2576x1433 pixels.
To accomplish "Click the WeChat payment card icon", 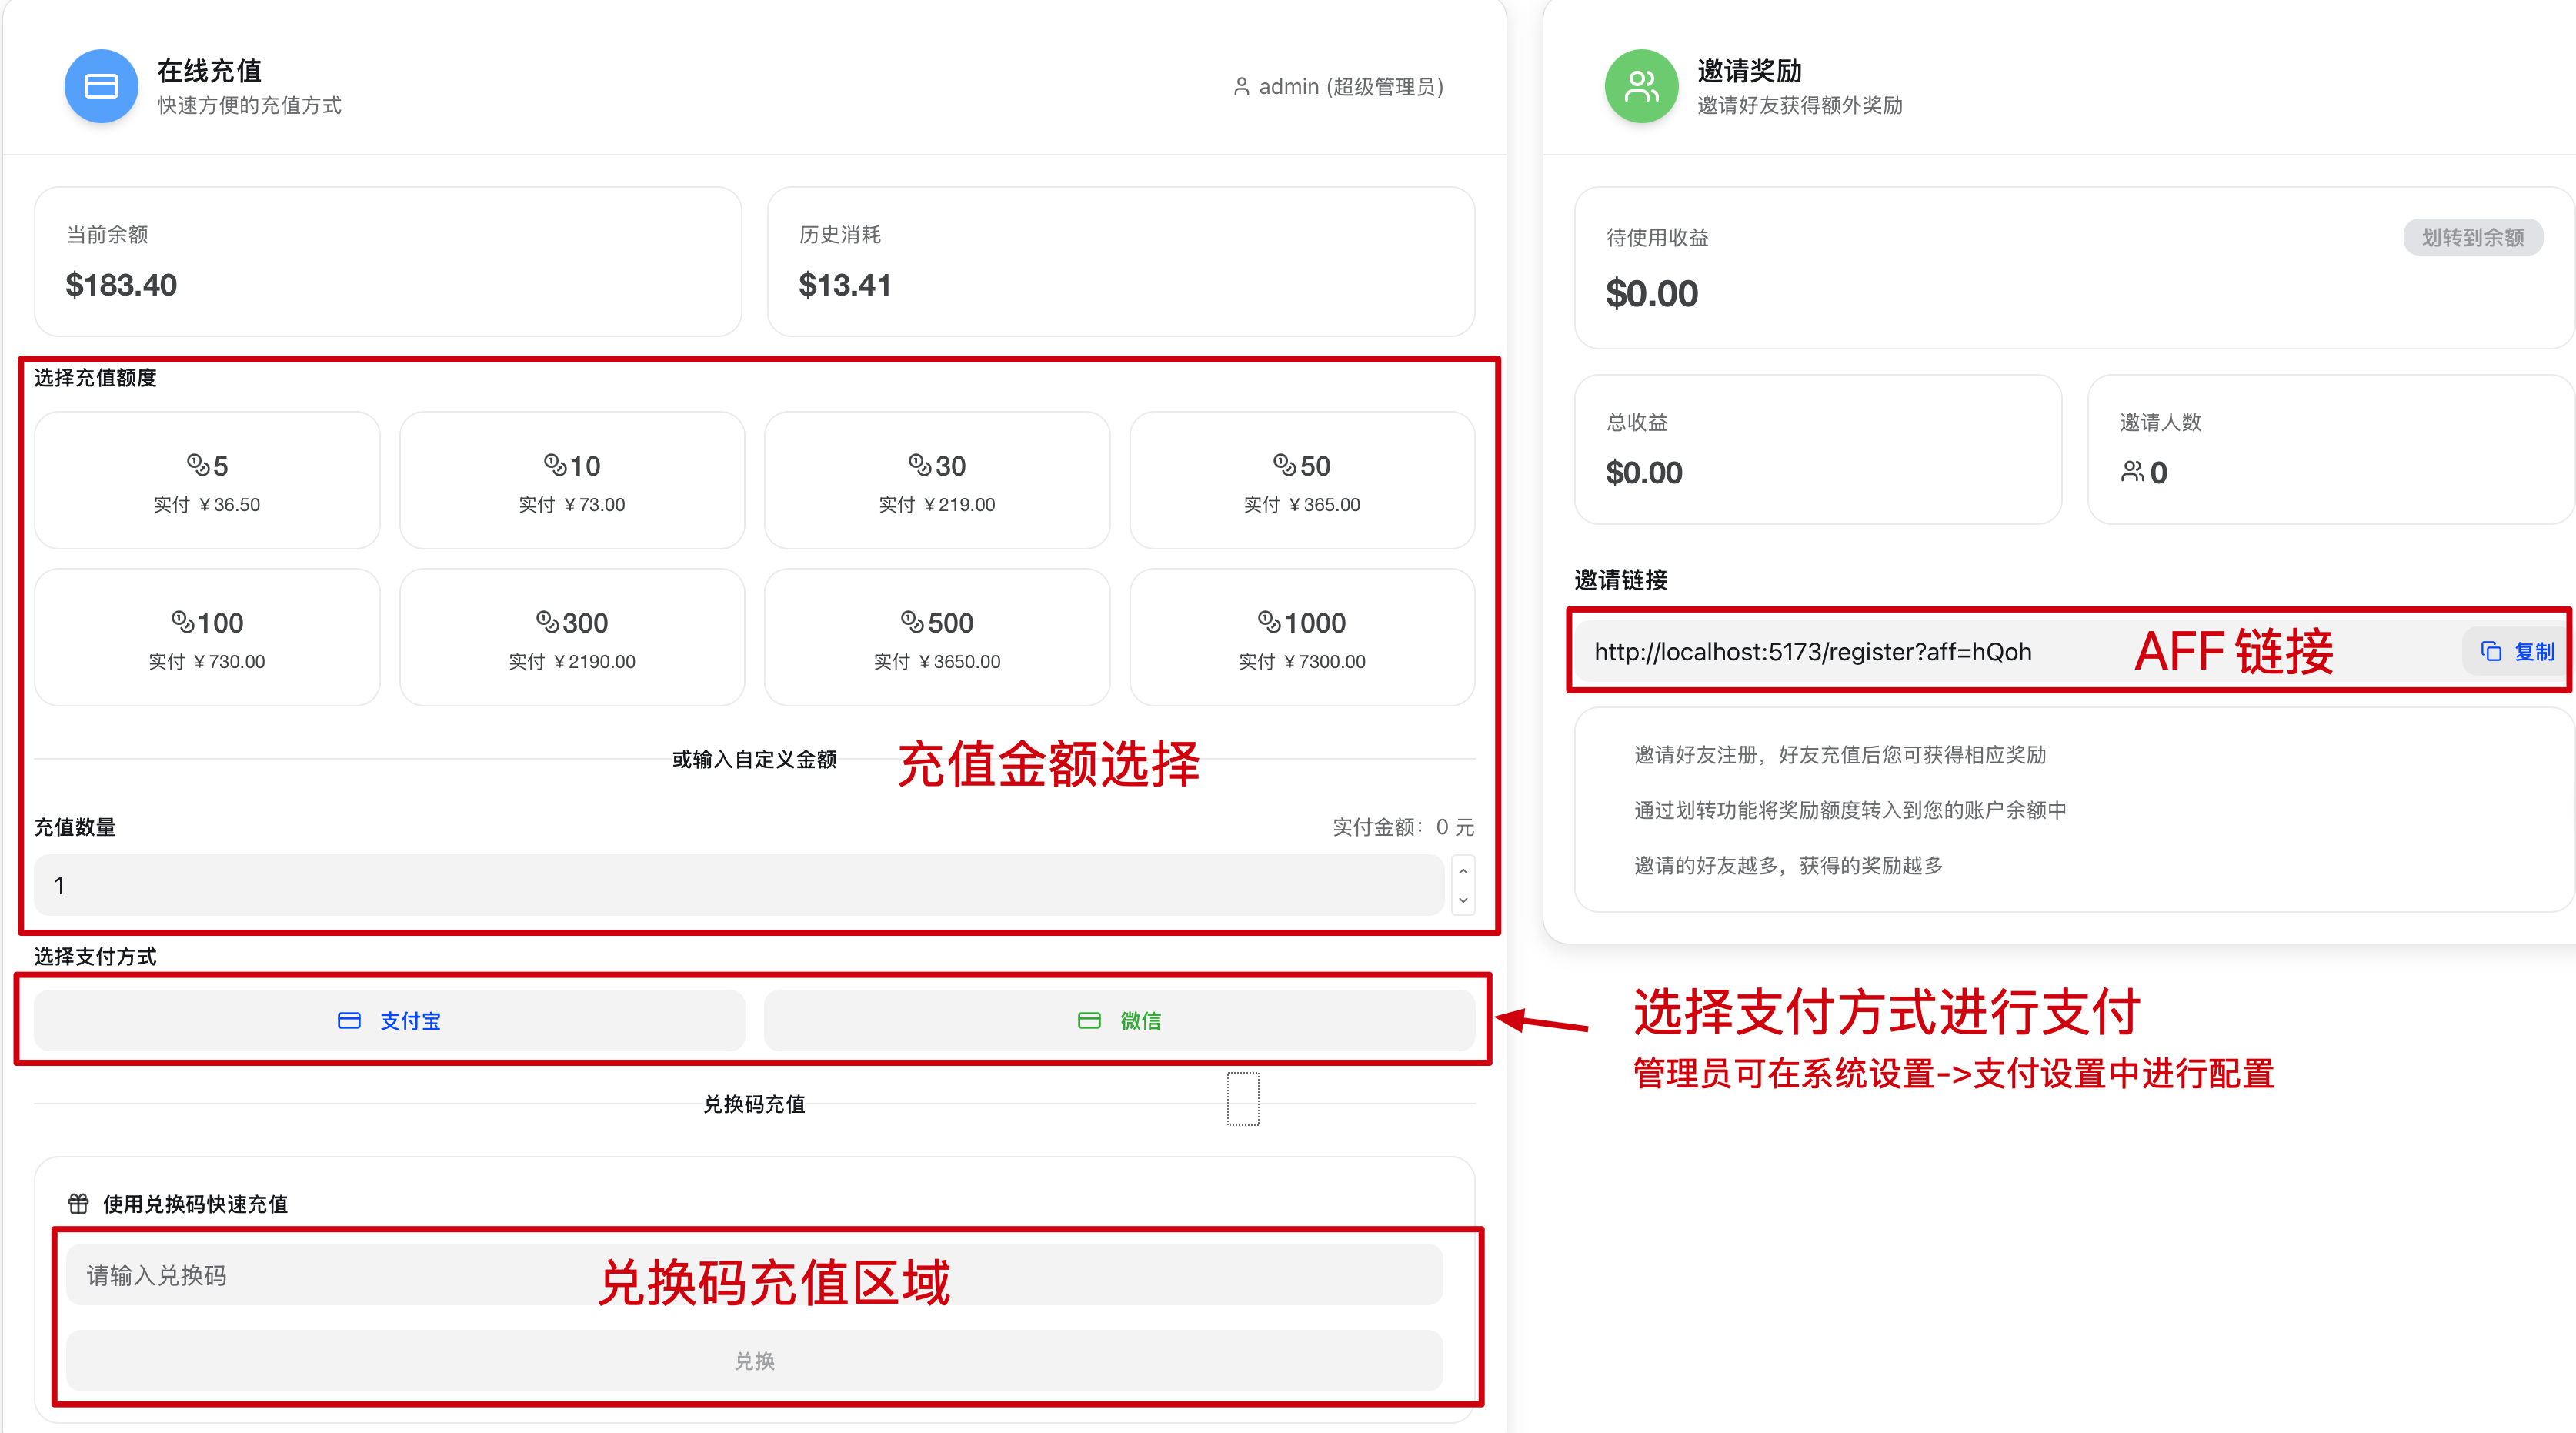I will (1089, 1021).
